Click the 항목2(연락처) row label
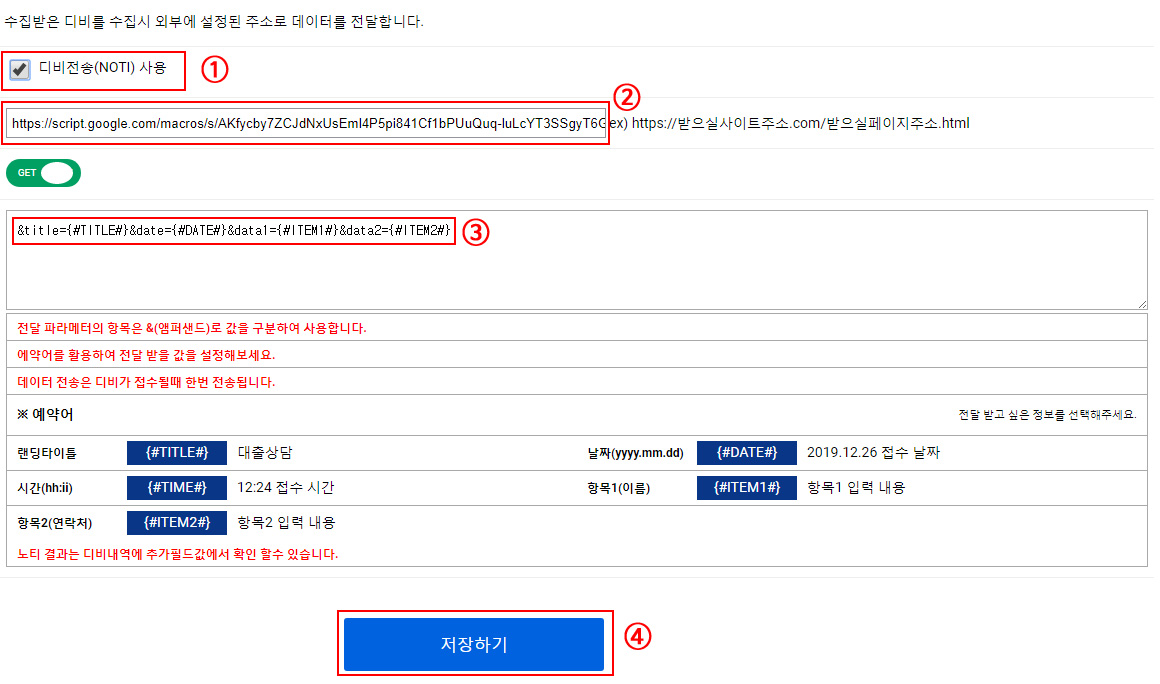Viewport: 1160px width, 684px height. coord(55,524)
